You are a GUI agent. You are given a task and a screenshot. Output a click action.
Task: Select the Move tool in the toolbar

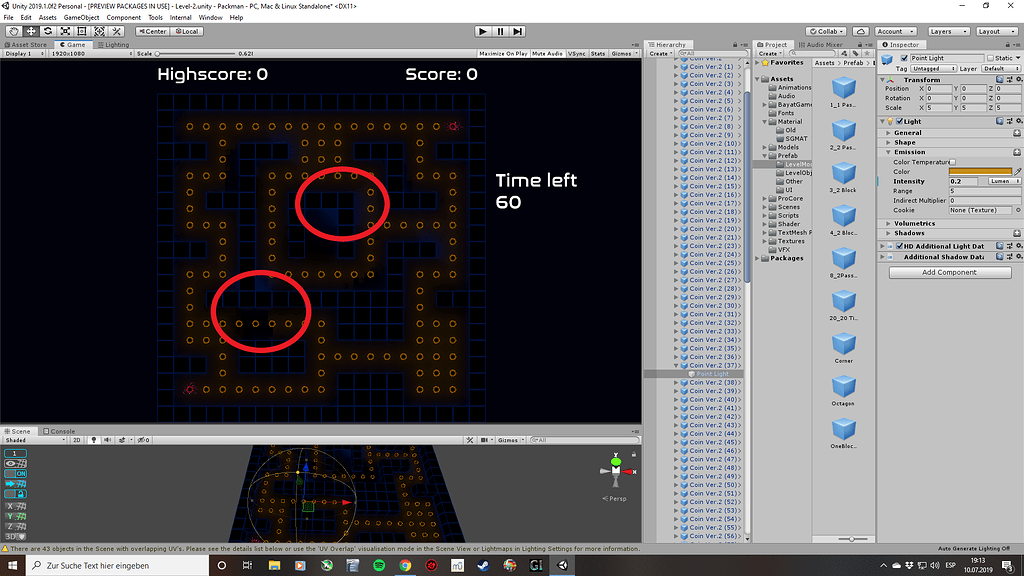[30, 31]
